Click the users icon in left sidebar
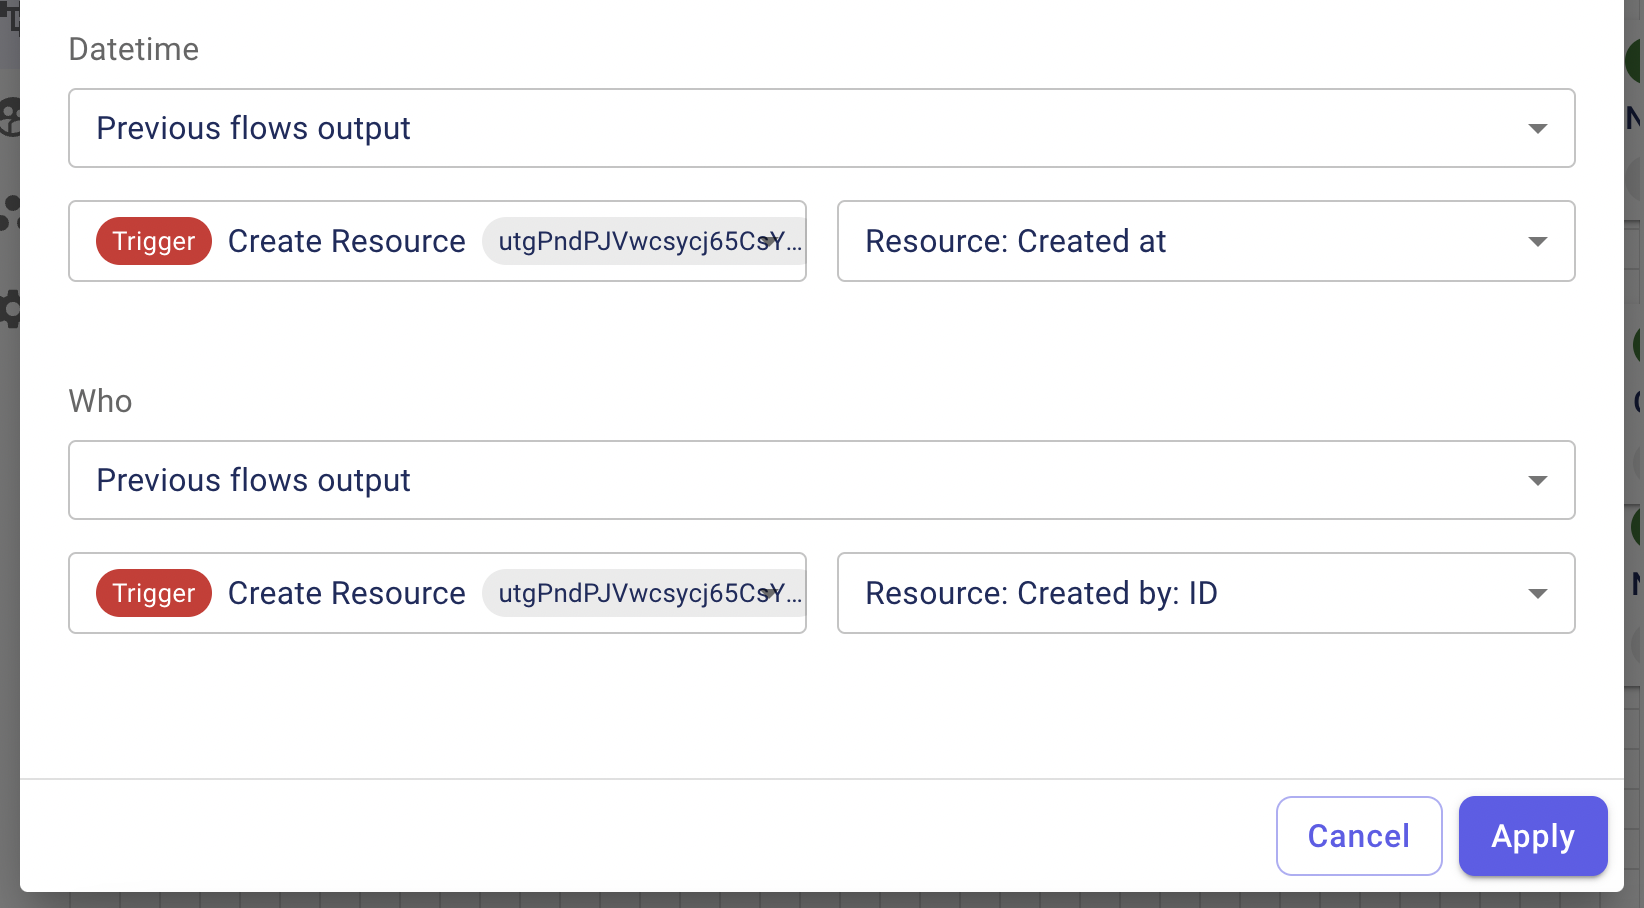Image resolution: width=1644 pixels, height=908 pixels. [10, 117]
